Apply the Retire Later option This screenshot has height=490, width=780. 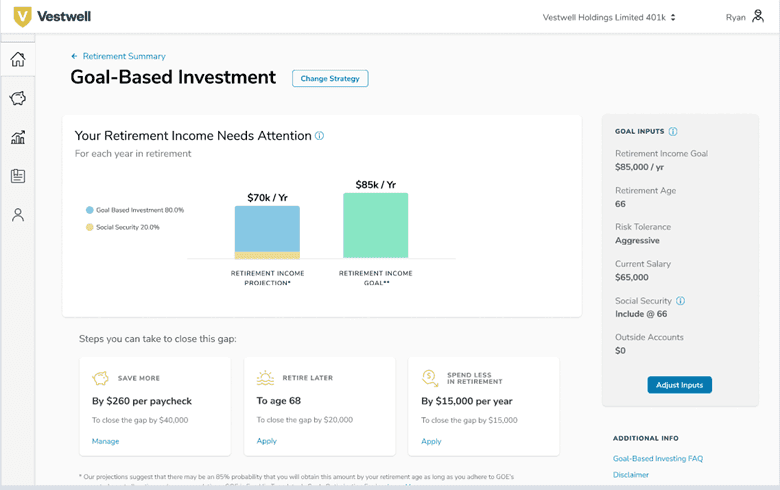(x=266, y=441)
